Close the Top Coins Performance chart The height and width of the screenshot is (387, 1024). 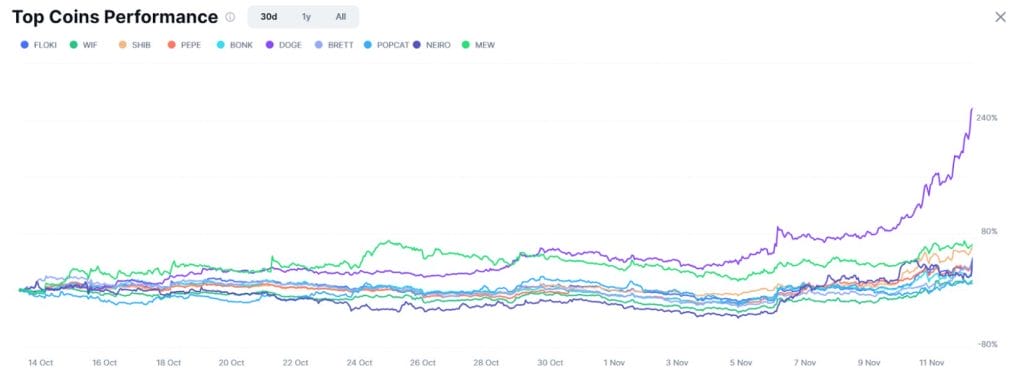1000,18
